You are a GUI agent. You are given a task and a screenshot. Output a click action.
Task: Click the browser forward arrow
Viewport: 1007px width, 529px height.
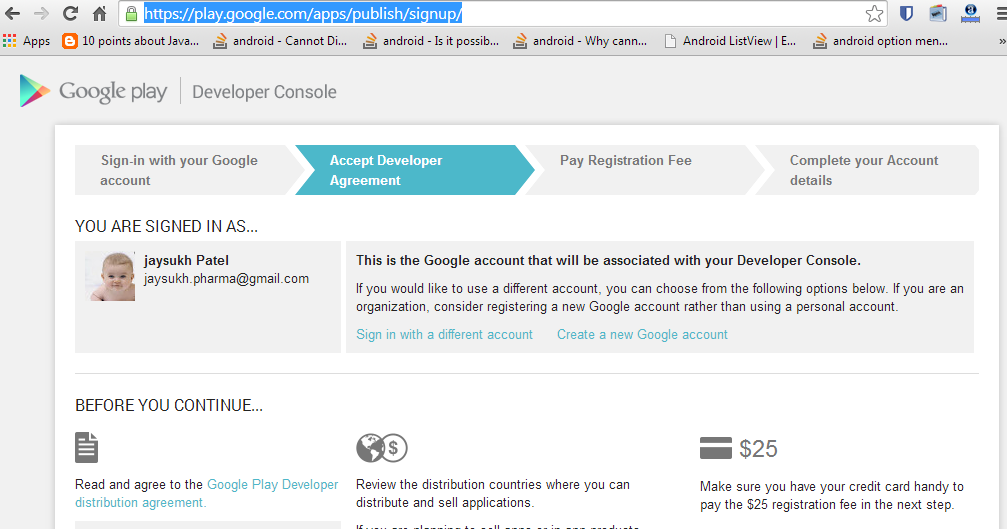click(x=41, y=13)
